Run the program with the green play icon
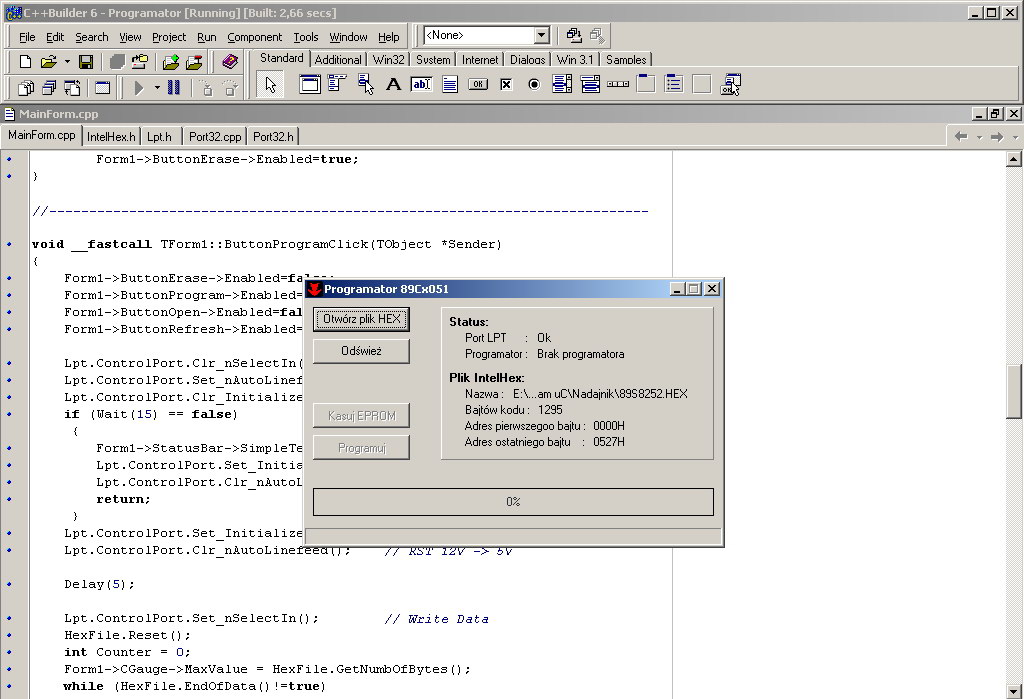The height and width of the screenshot is (699, 1024). click(x=138, y=87)
